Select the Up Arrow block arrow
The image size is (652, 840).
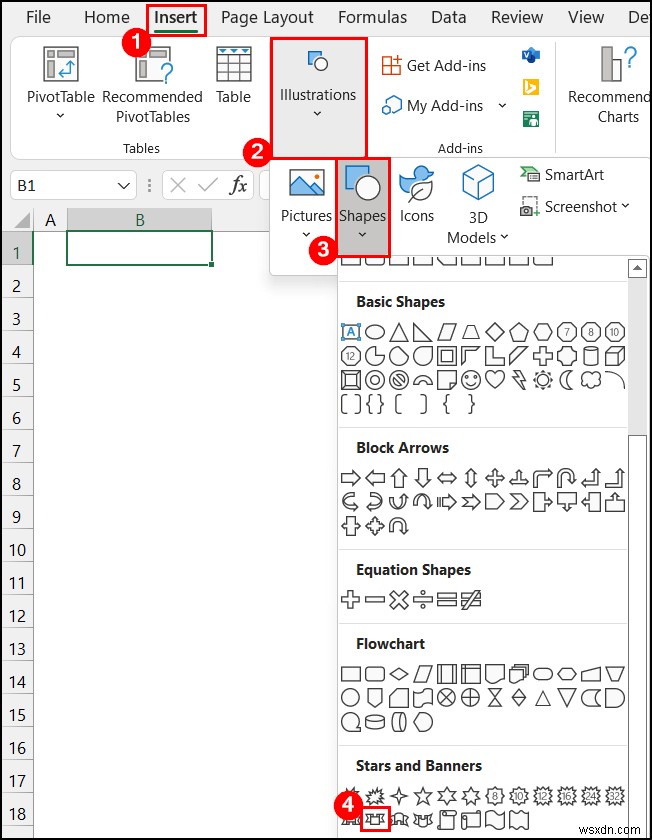[x=399, y=478]
